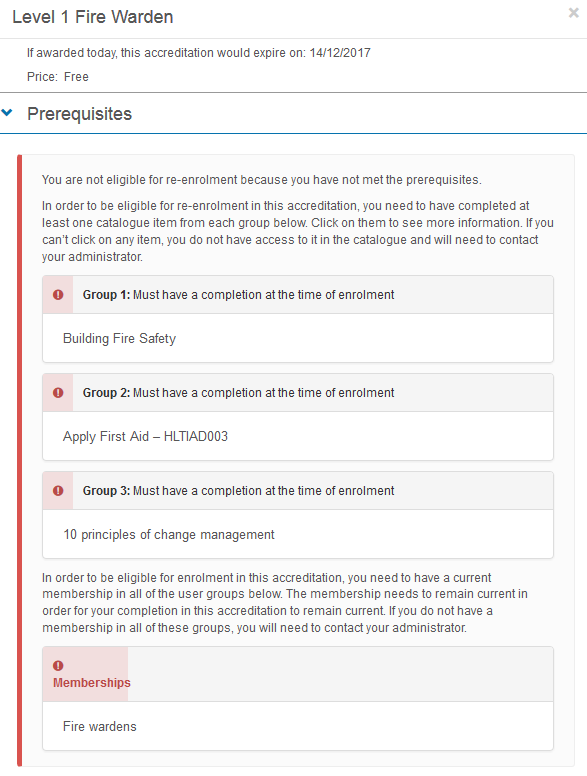The image size is (587, 776).
Task: Click the Prerequisites heading
Action: click(x=79, y=114)
